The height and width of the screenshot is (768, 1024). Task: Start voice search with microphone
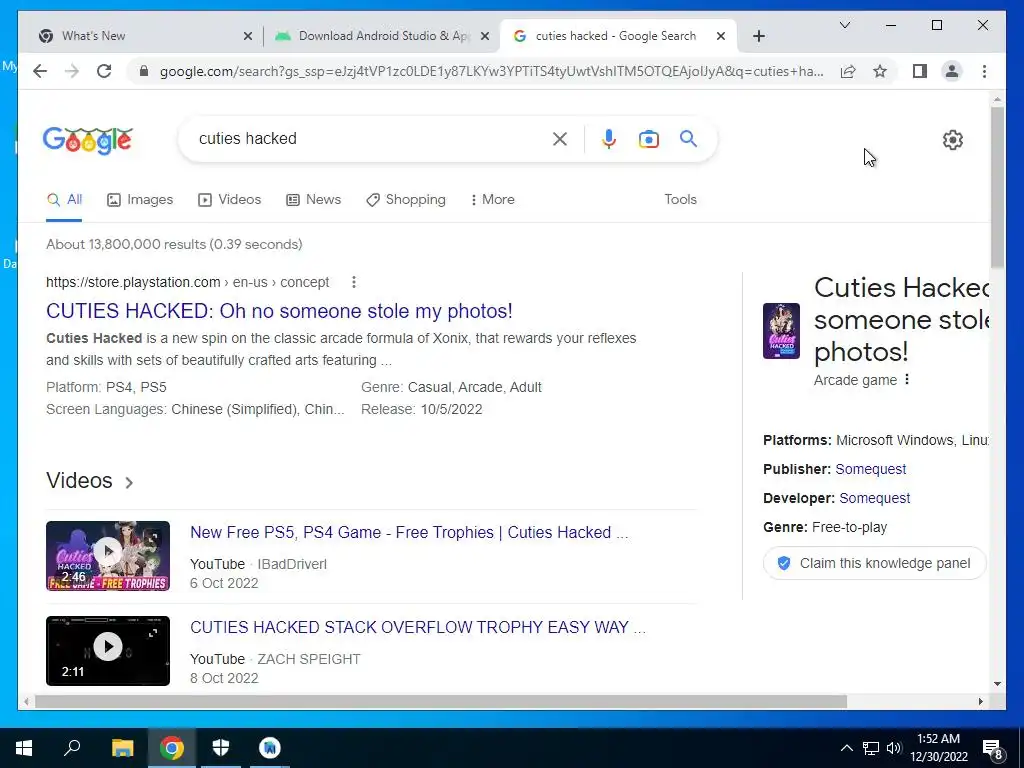coord(609,138)
